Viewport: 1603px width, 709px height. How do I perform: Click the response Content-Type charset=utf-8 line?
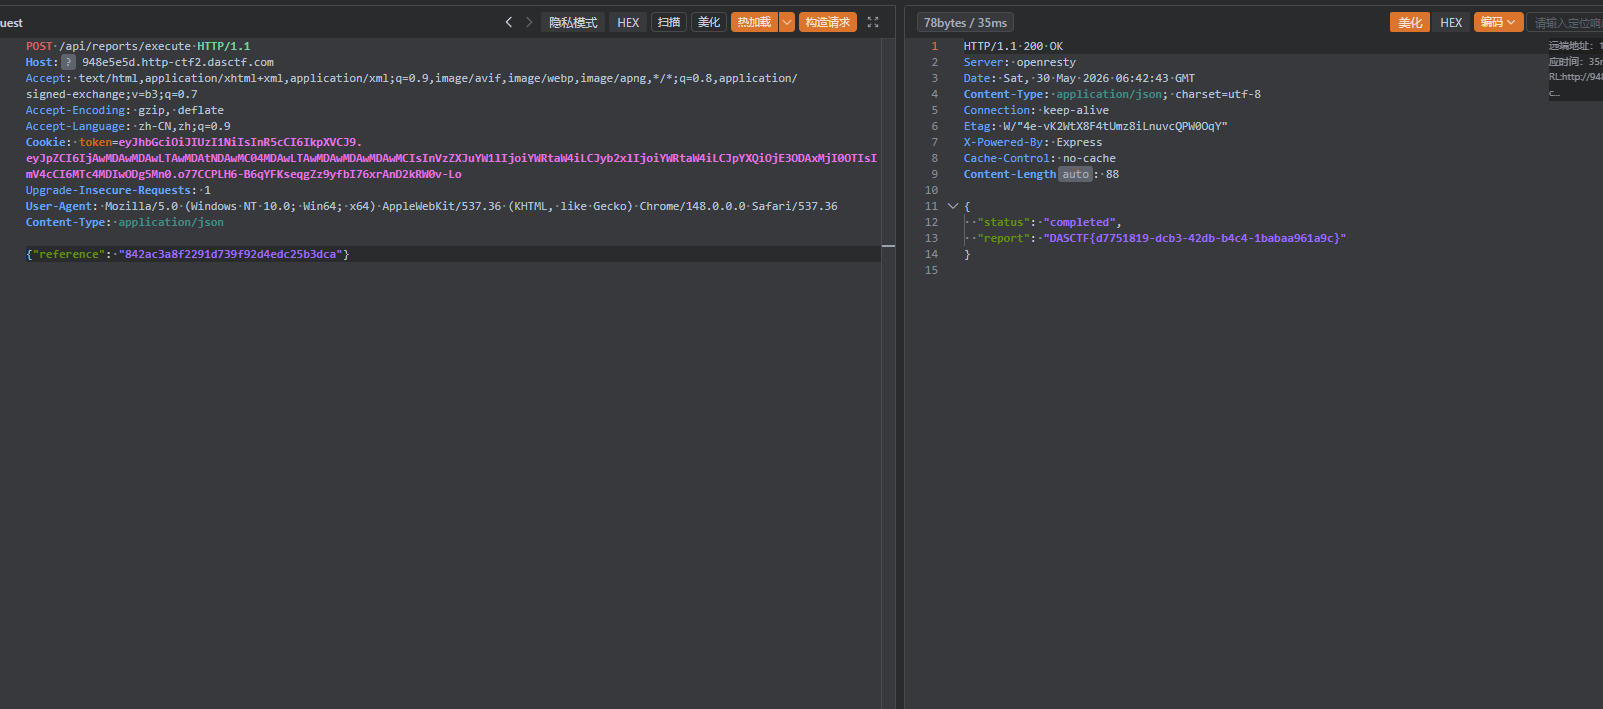tap(1112, 94)
